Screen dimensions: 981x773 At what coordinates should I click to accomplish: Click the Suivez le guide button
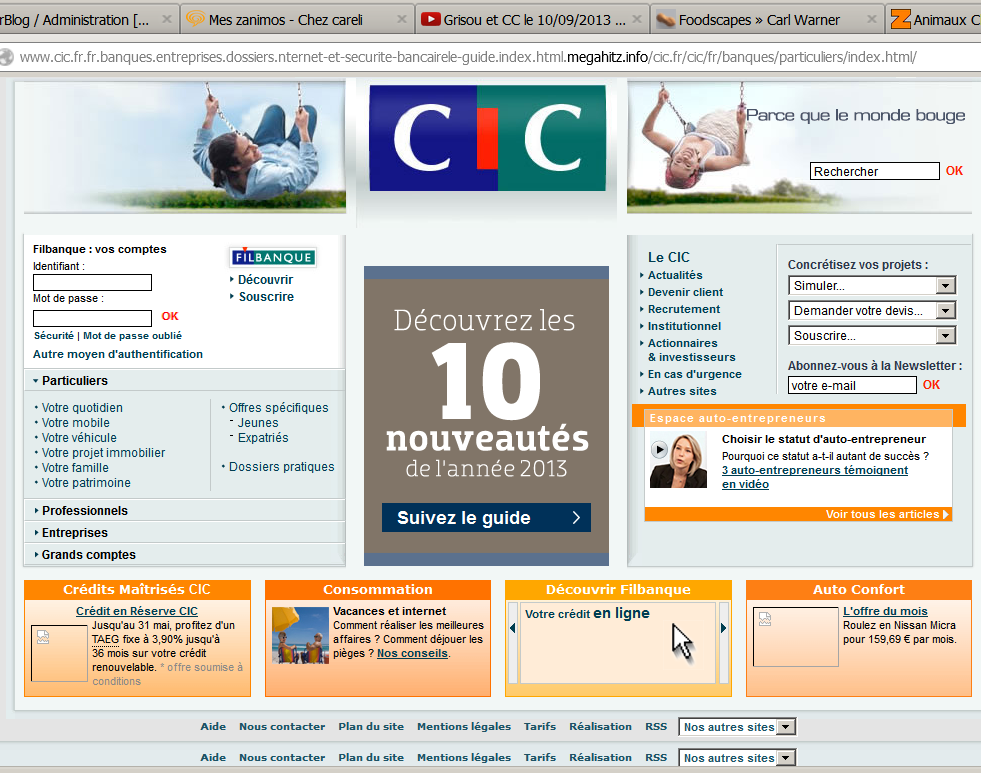pyautogui.click(x=486, y=518)
